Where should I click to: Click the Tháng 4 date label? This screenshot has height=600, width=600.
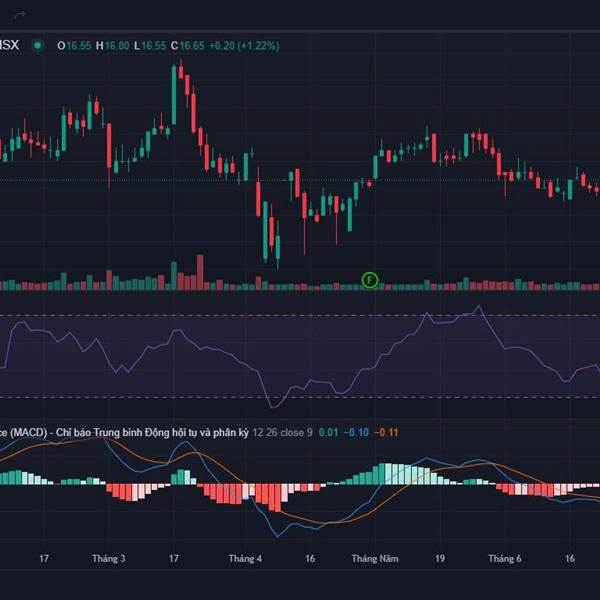(x=245, y=558)
